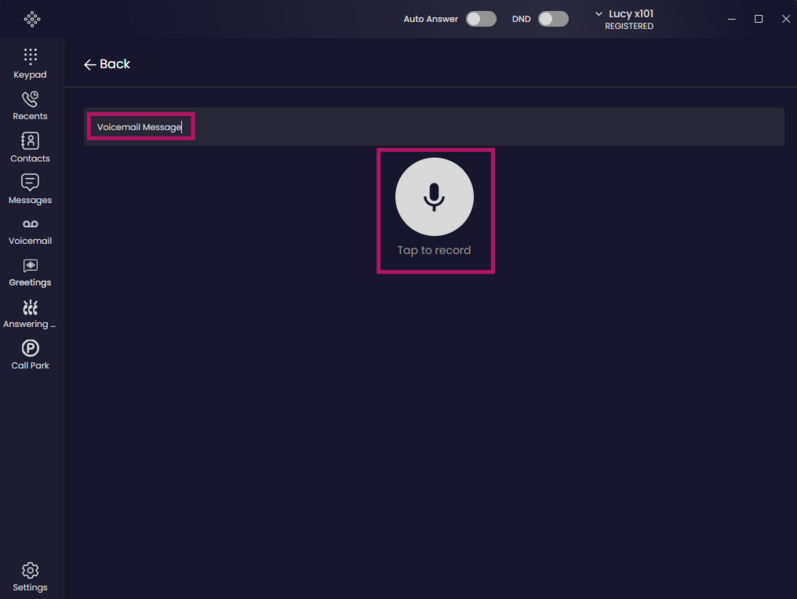797x599 pixels.
Task: Open the Voicemail inbox
Action: (x=30, y=232)
